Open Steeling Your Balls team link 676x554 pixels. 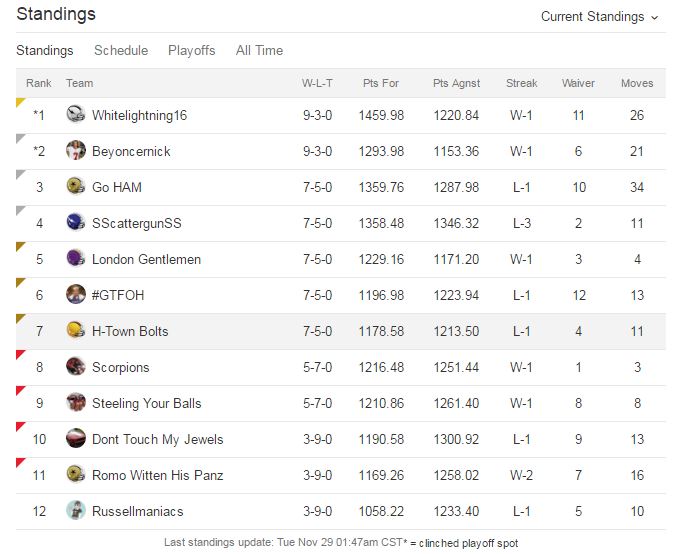click(146, 403)
